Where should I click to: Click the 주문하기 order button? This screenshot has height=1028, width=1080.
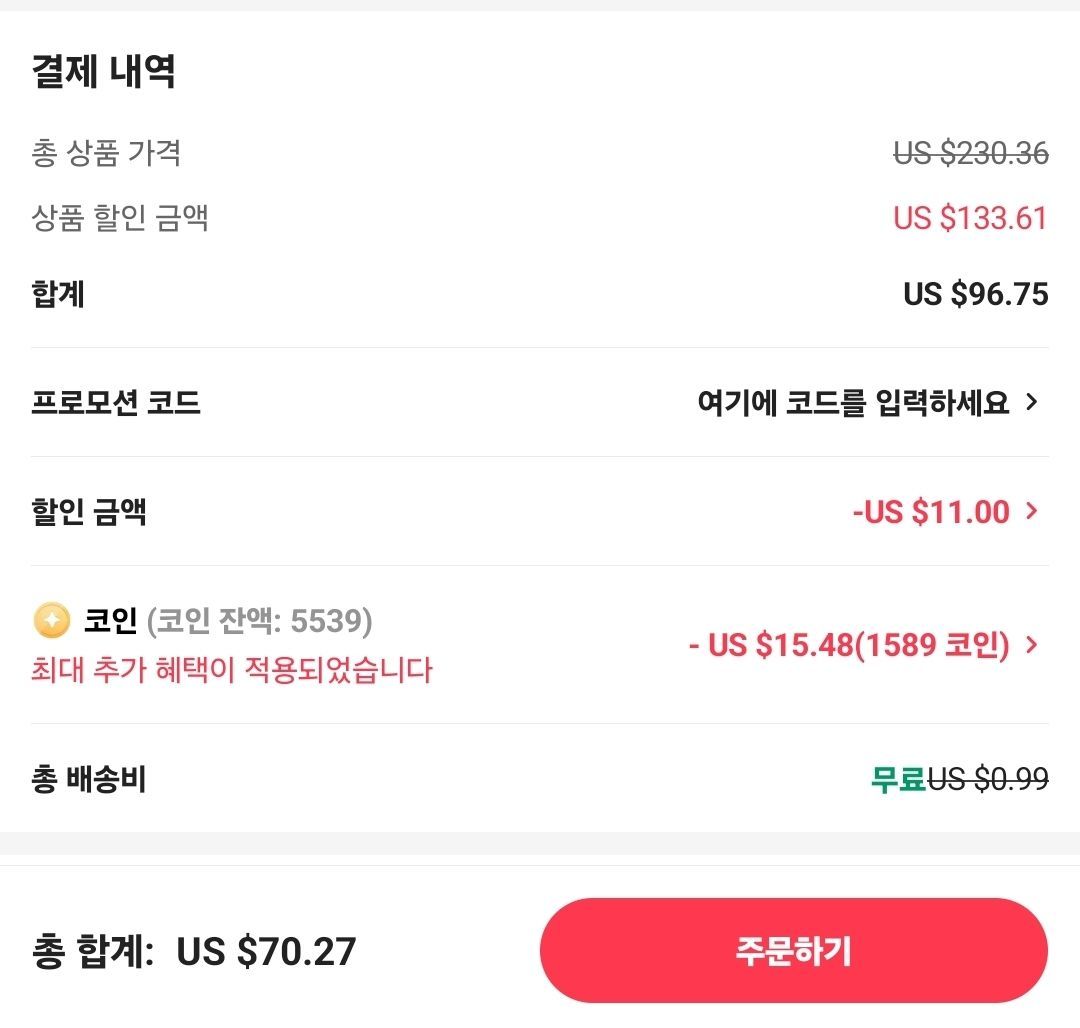click(793, 951)
